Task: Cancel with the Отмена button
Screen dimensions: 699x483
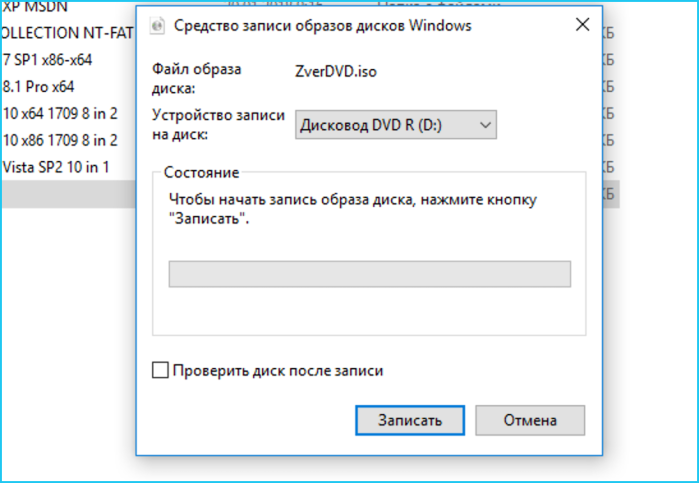Action: 530,420
